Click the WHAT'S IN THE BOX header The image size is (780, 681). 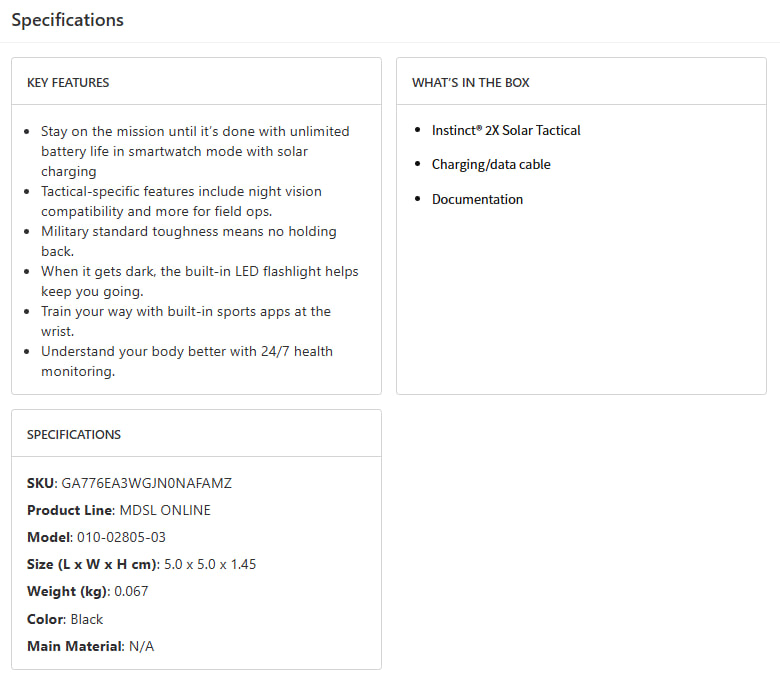point(477,82)
